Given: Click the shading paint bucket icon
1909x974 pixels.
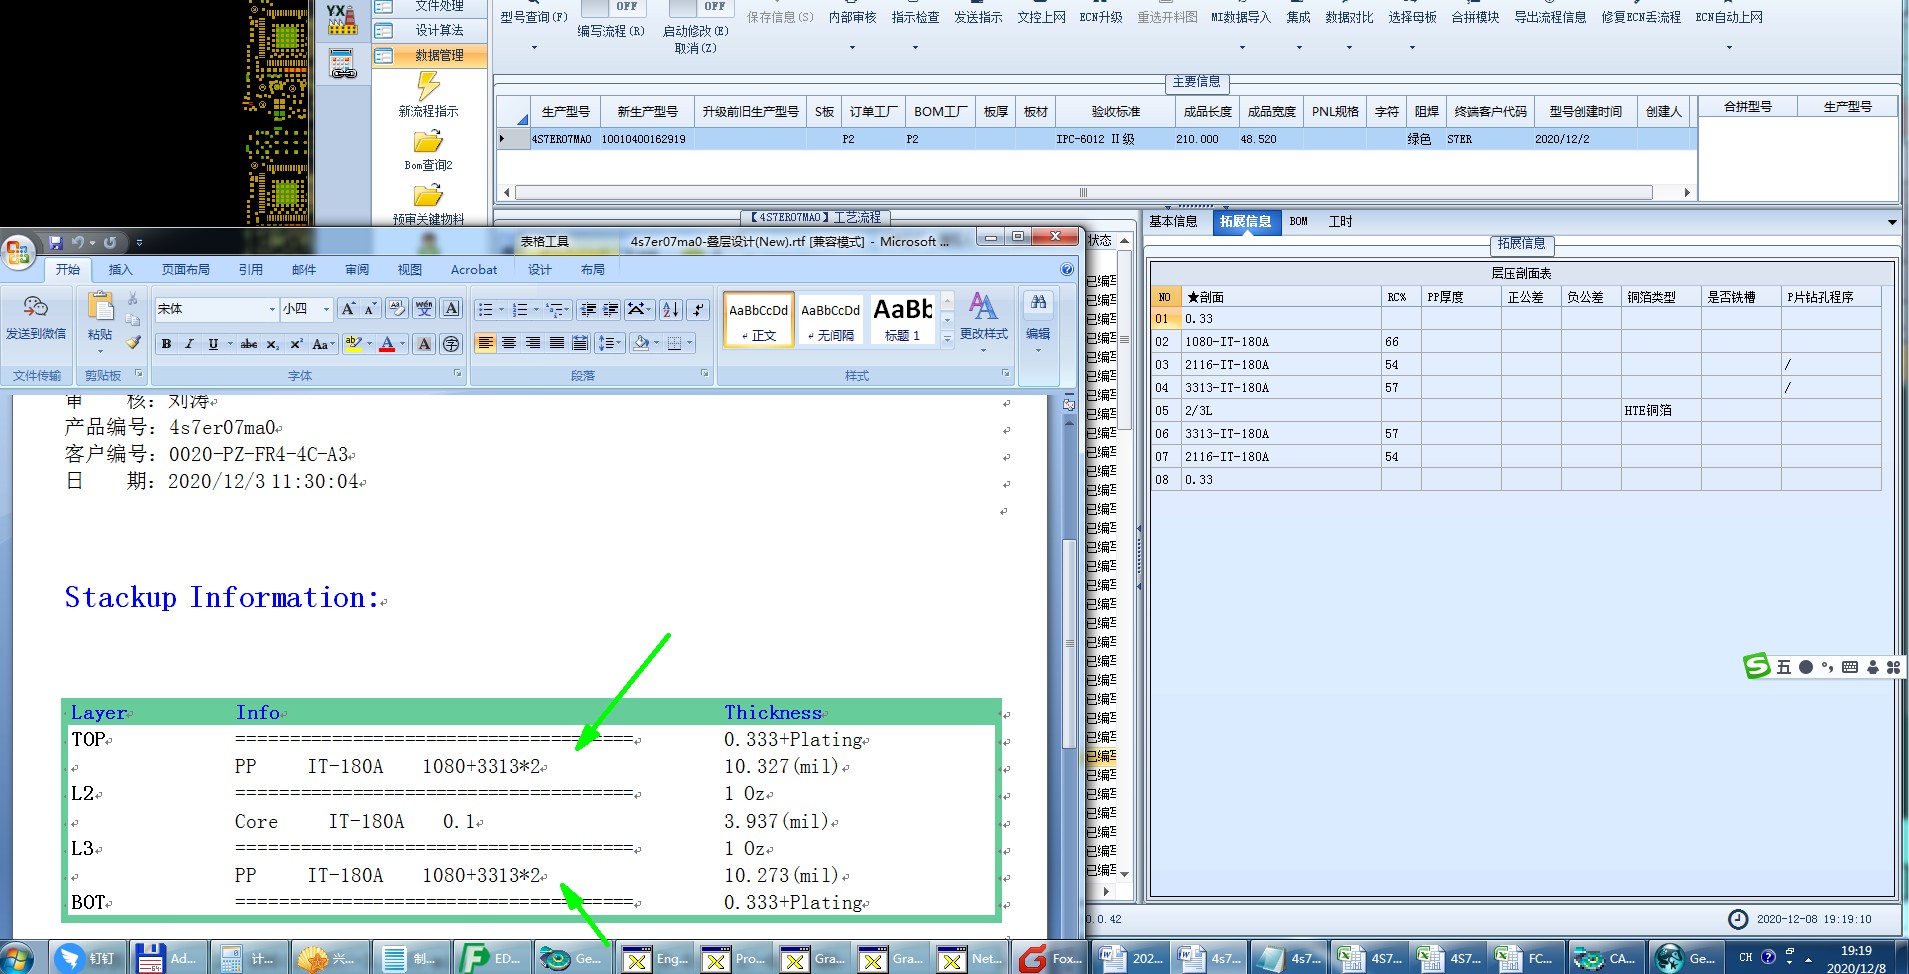Looking at the screenshot, I should [x=642, y=343].
